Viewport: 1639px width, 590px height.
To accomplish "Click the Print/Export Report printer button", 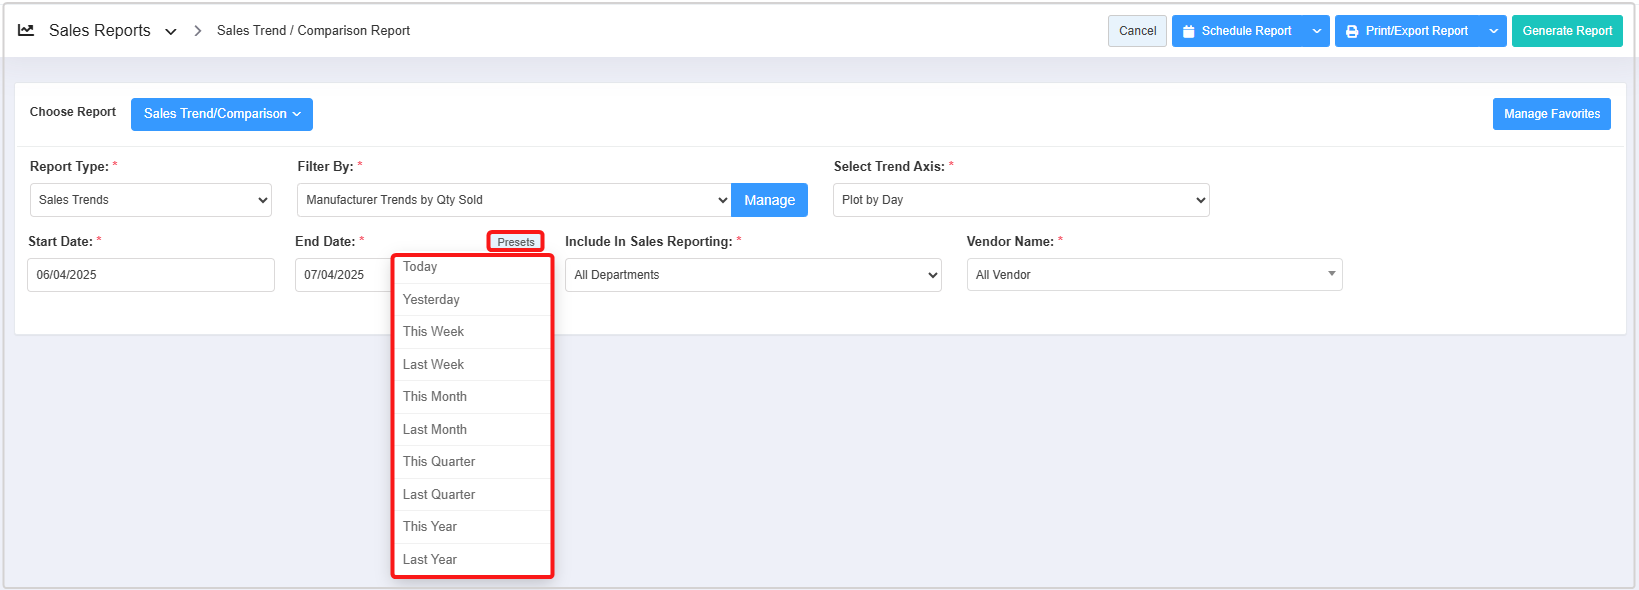I will tap(1407, 31).
